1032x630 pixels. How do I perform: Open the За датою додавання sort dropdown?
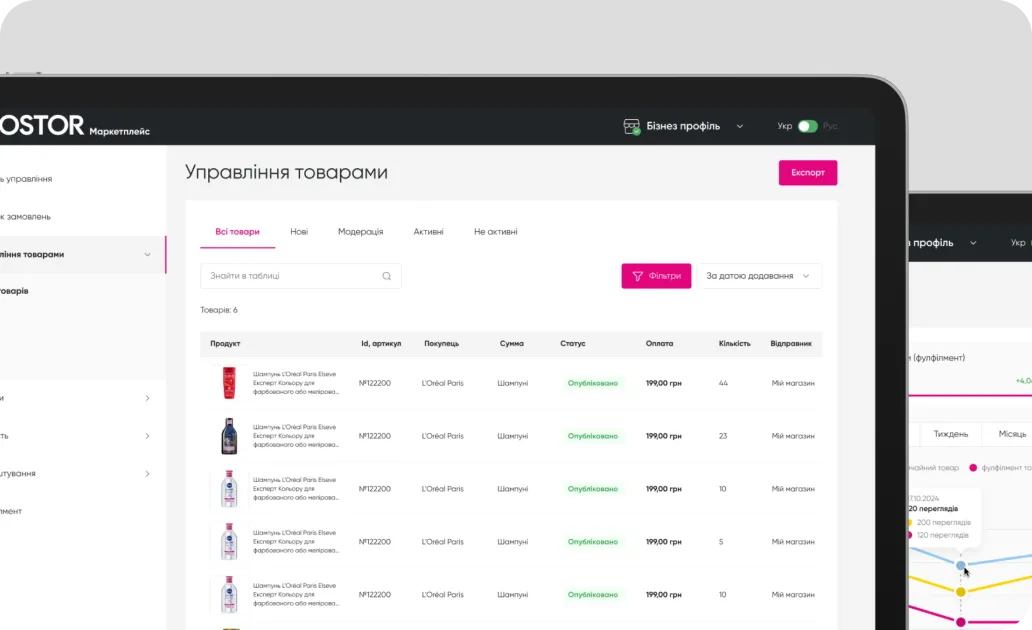(759, 276)
